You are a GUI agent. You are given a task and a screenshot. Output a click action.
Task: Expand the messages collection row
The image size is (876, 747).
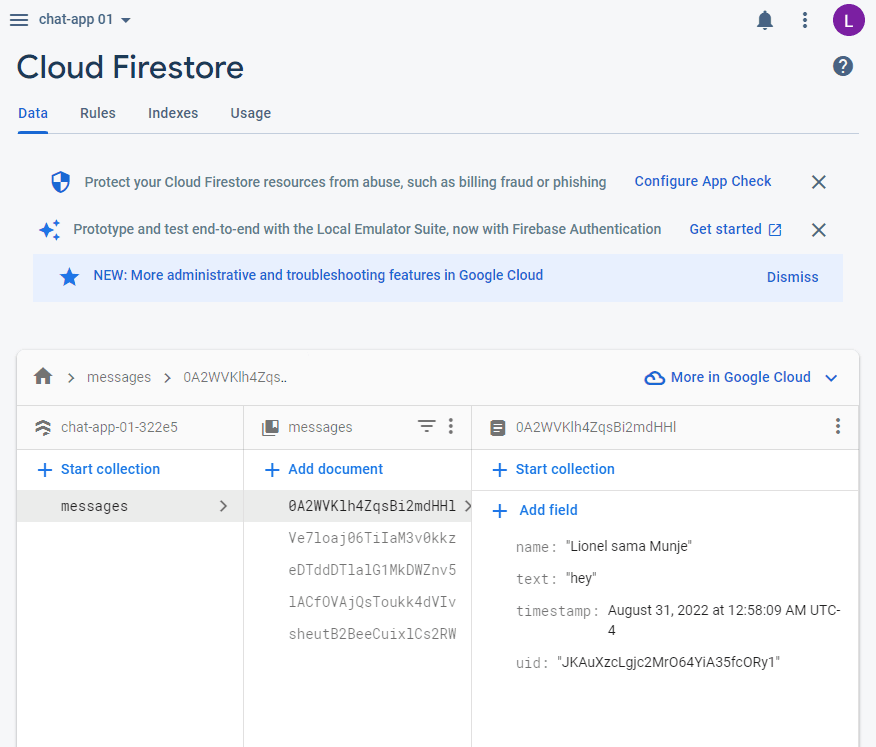(130, 506)
